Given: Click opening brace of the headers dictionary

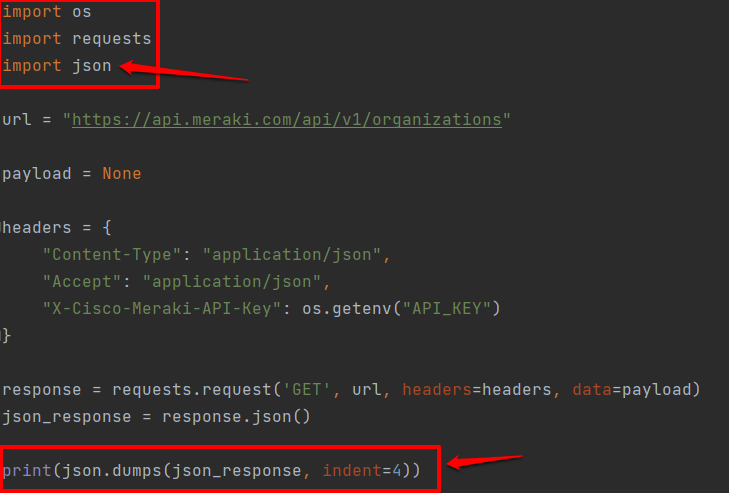Looking at the screenshot, I should (107, 227).
